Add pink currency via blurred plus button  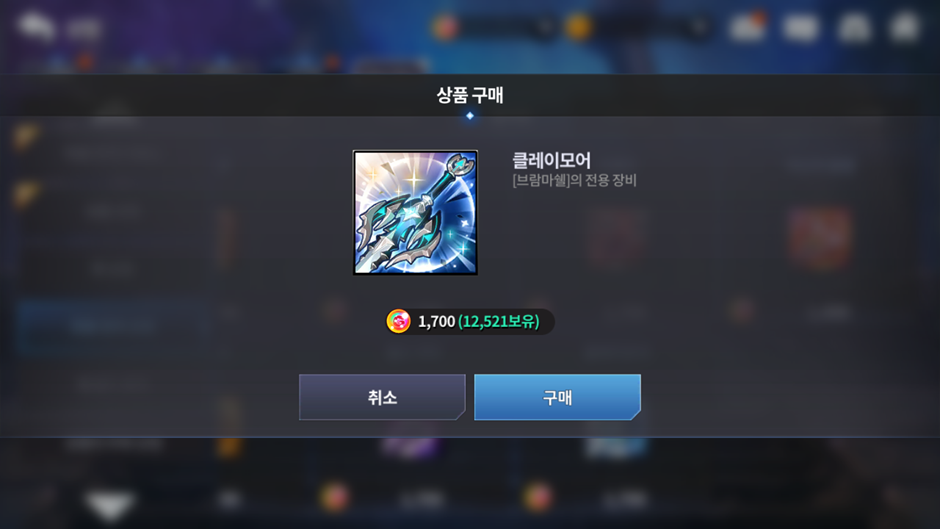click(544, 27)
